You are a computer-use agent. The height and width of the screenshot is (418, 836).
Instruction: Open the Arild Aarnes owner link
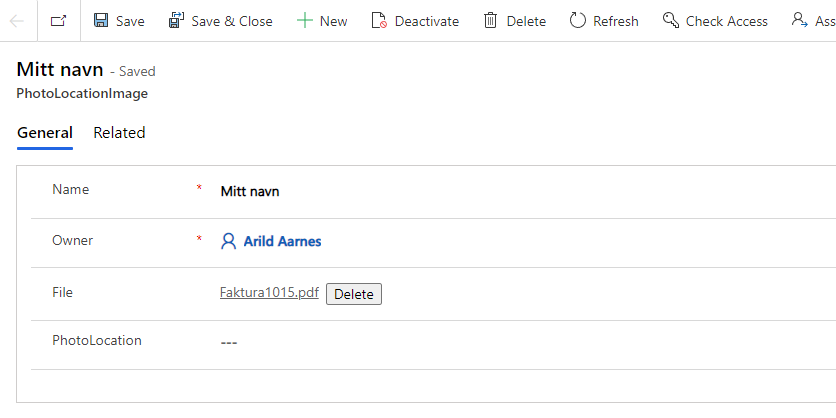point(283,242)
